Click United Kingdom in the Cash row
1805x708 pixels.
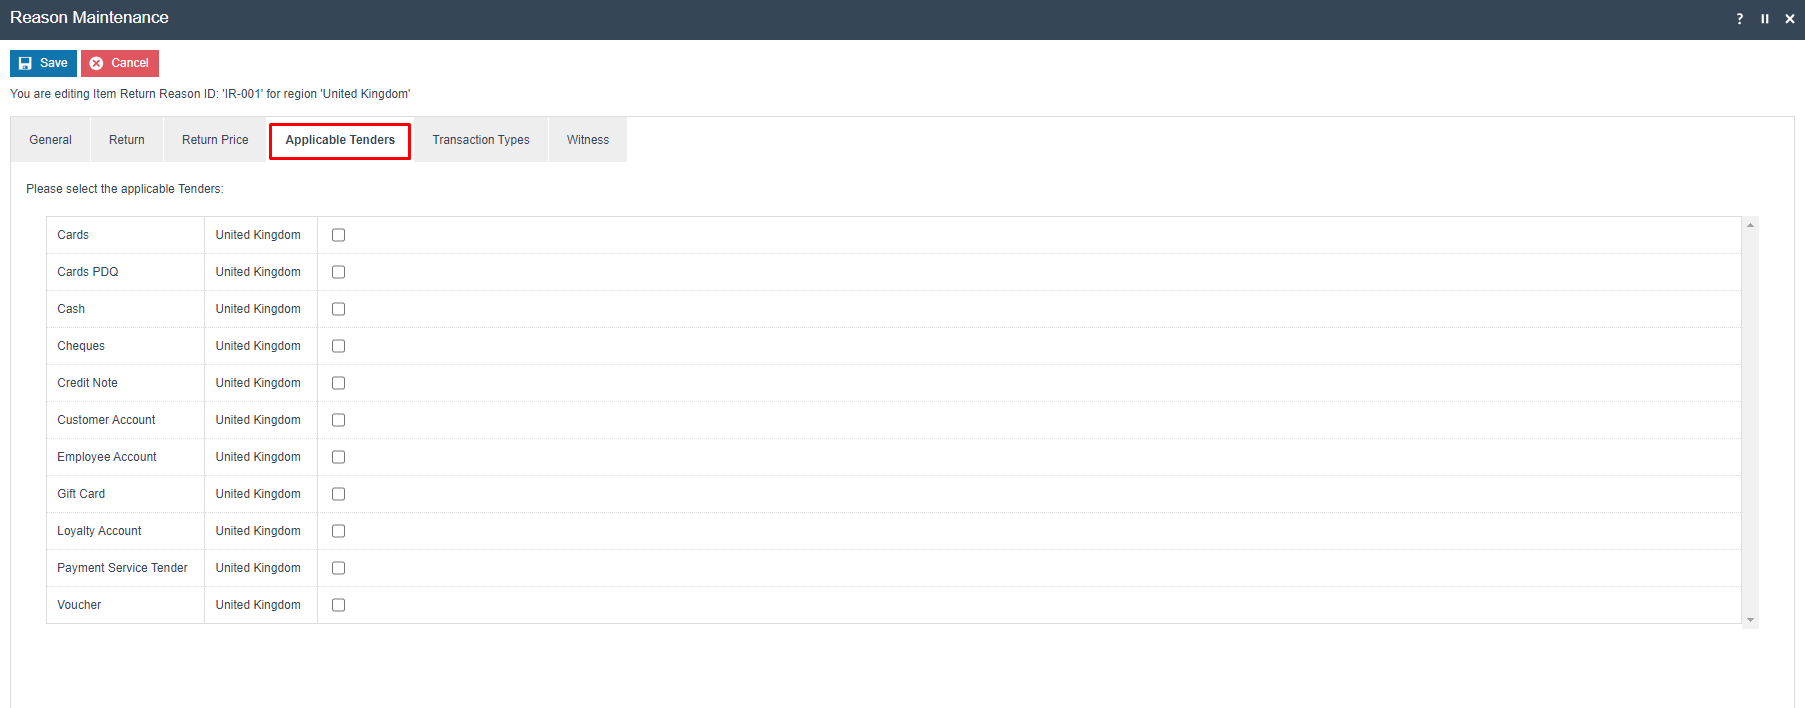[x=258, y=309]
